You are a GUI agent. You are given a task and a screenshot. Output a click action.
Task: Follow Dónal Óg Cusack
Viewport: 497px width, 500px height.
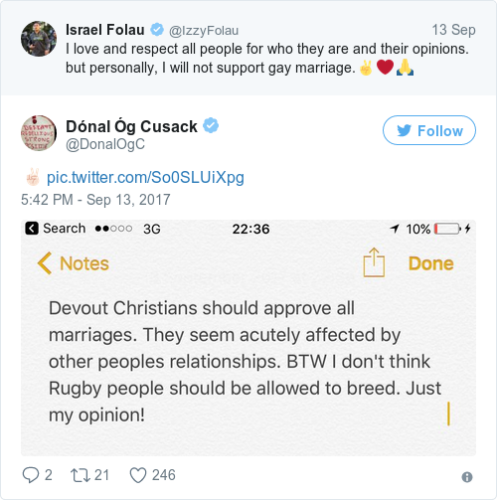[x=429, y=130]
